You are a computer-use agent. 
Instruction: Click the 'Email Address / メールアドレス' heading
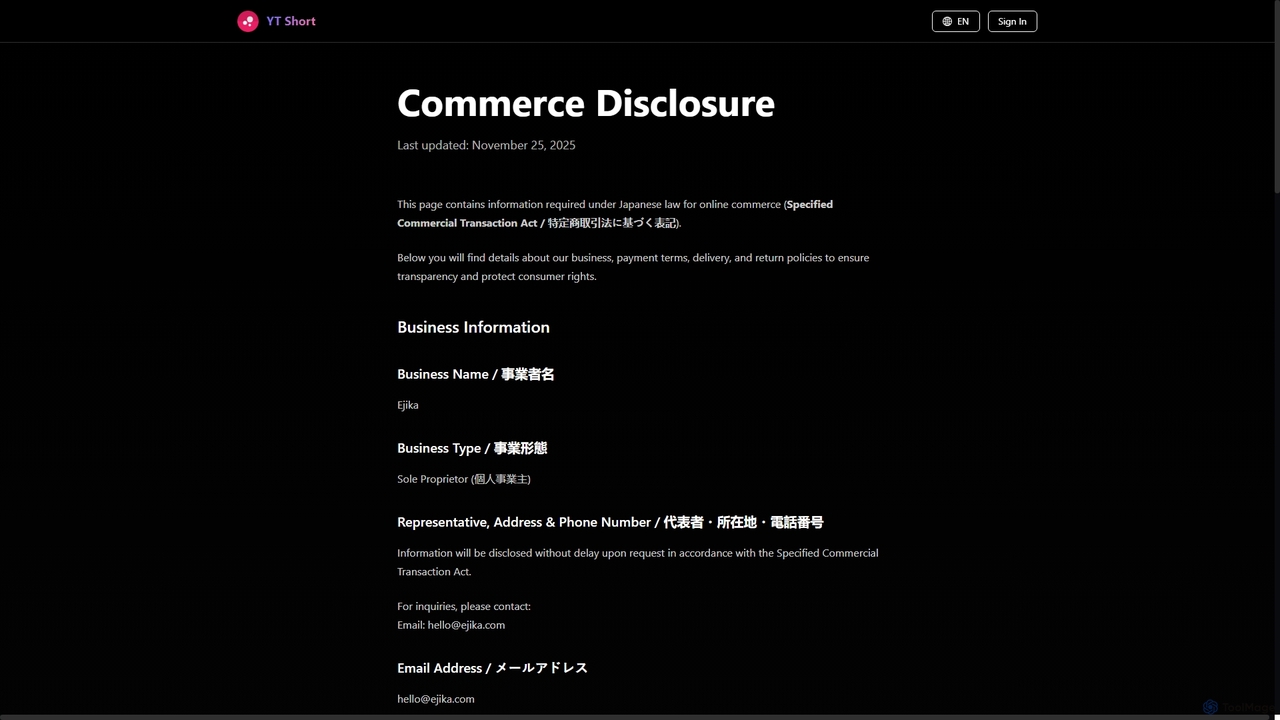tap(492, 668)
